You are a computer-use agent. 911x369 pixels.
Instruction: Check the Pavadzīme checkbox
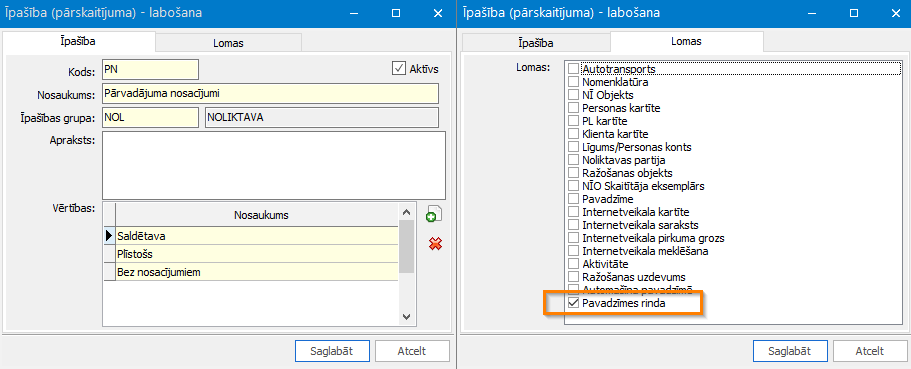coord(573,199)
